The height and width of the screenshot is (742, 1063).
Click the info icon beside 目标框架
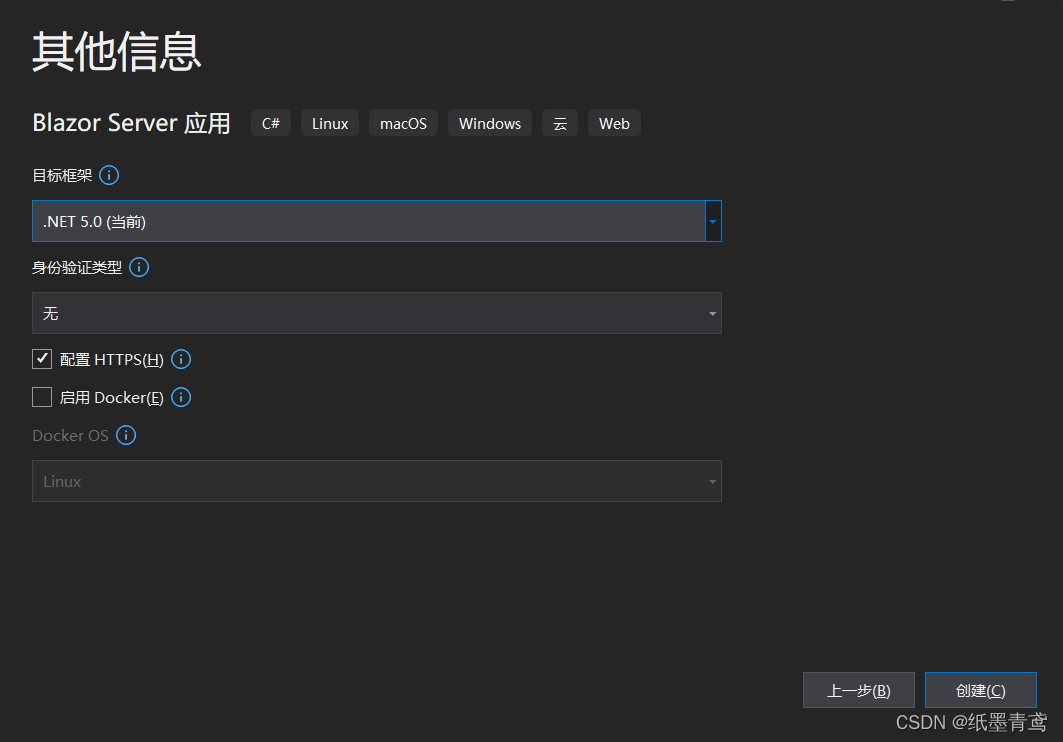[x=109, y=176]
